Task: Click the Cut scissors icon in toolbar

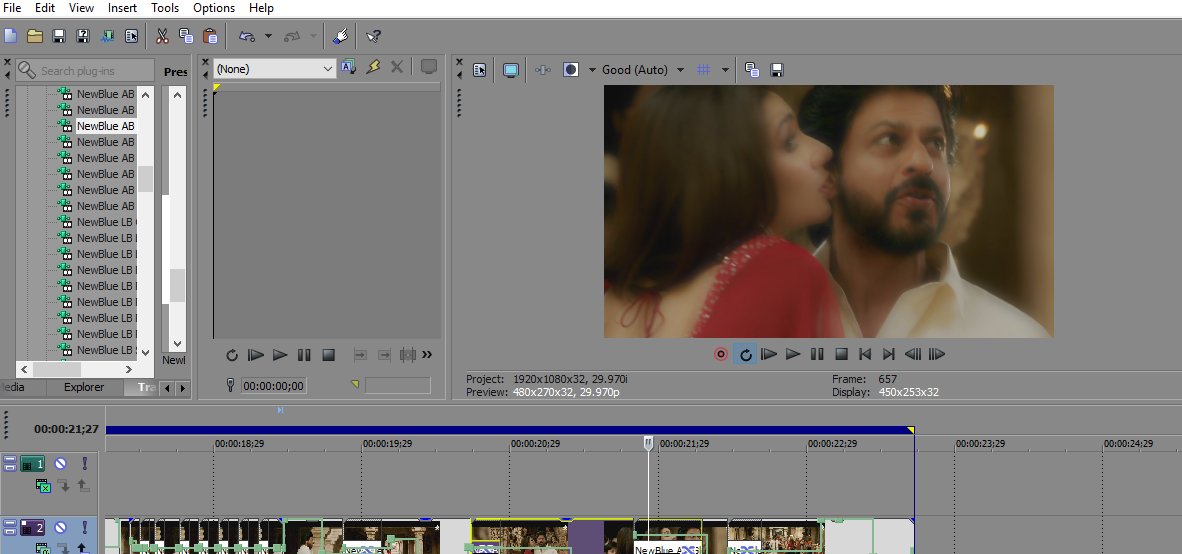Action: pos(161,35)
